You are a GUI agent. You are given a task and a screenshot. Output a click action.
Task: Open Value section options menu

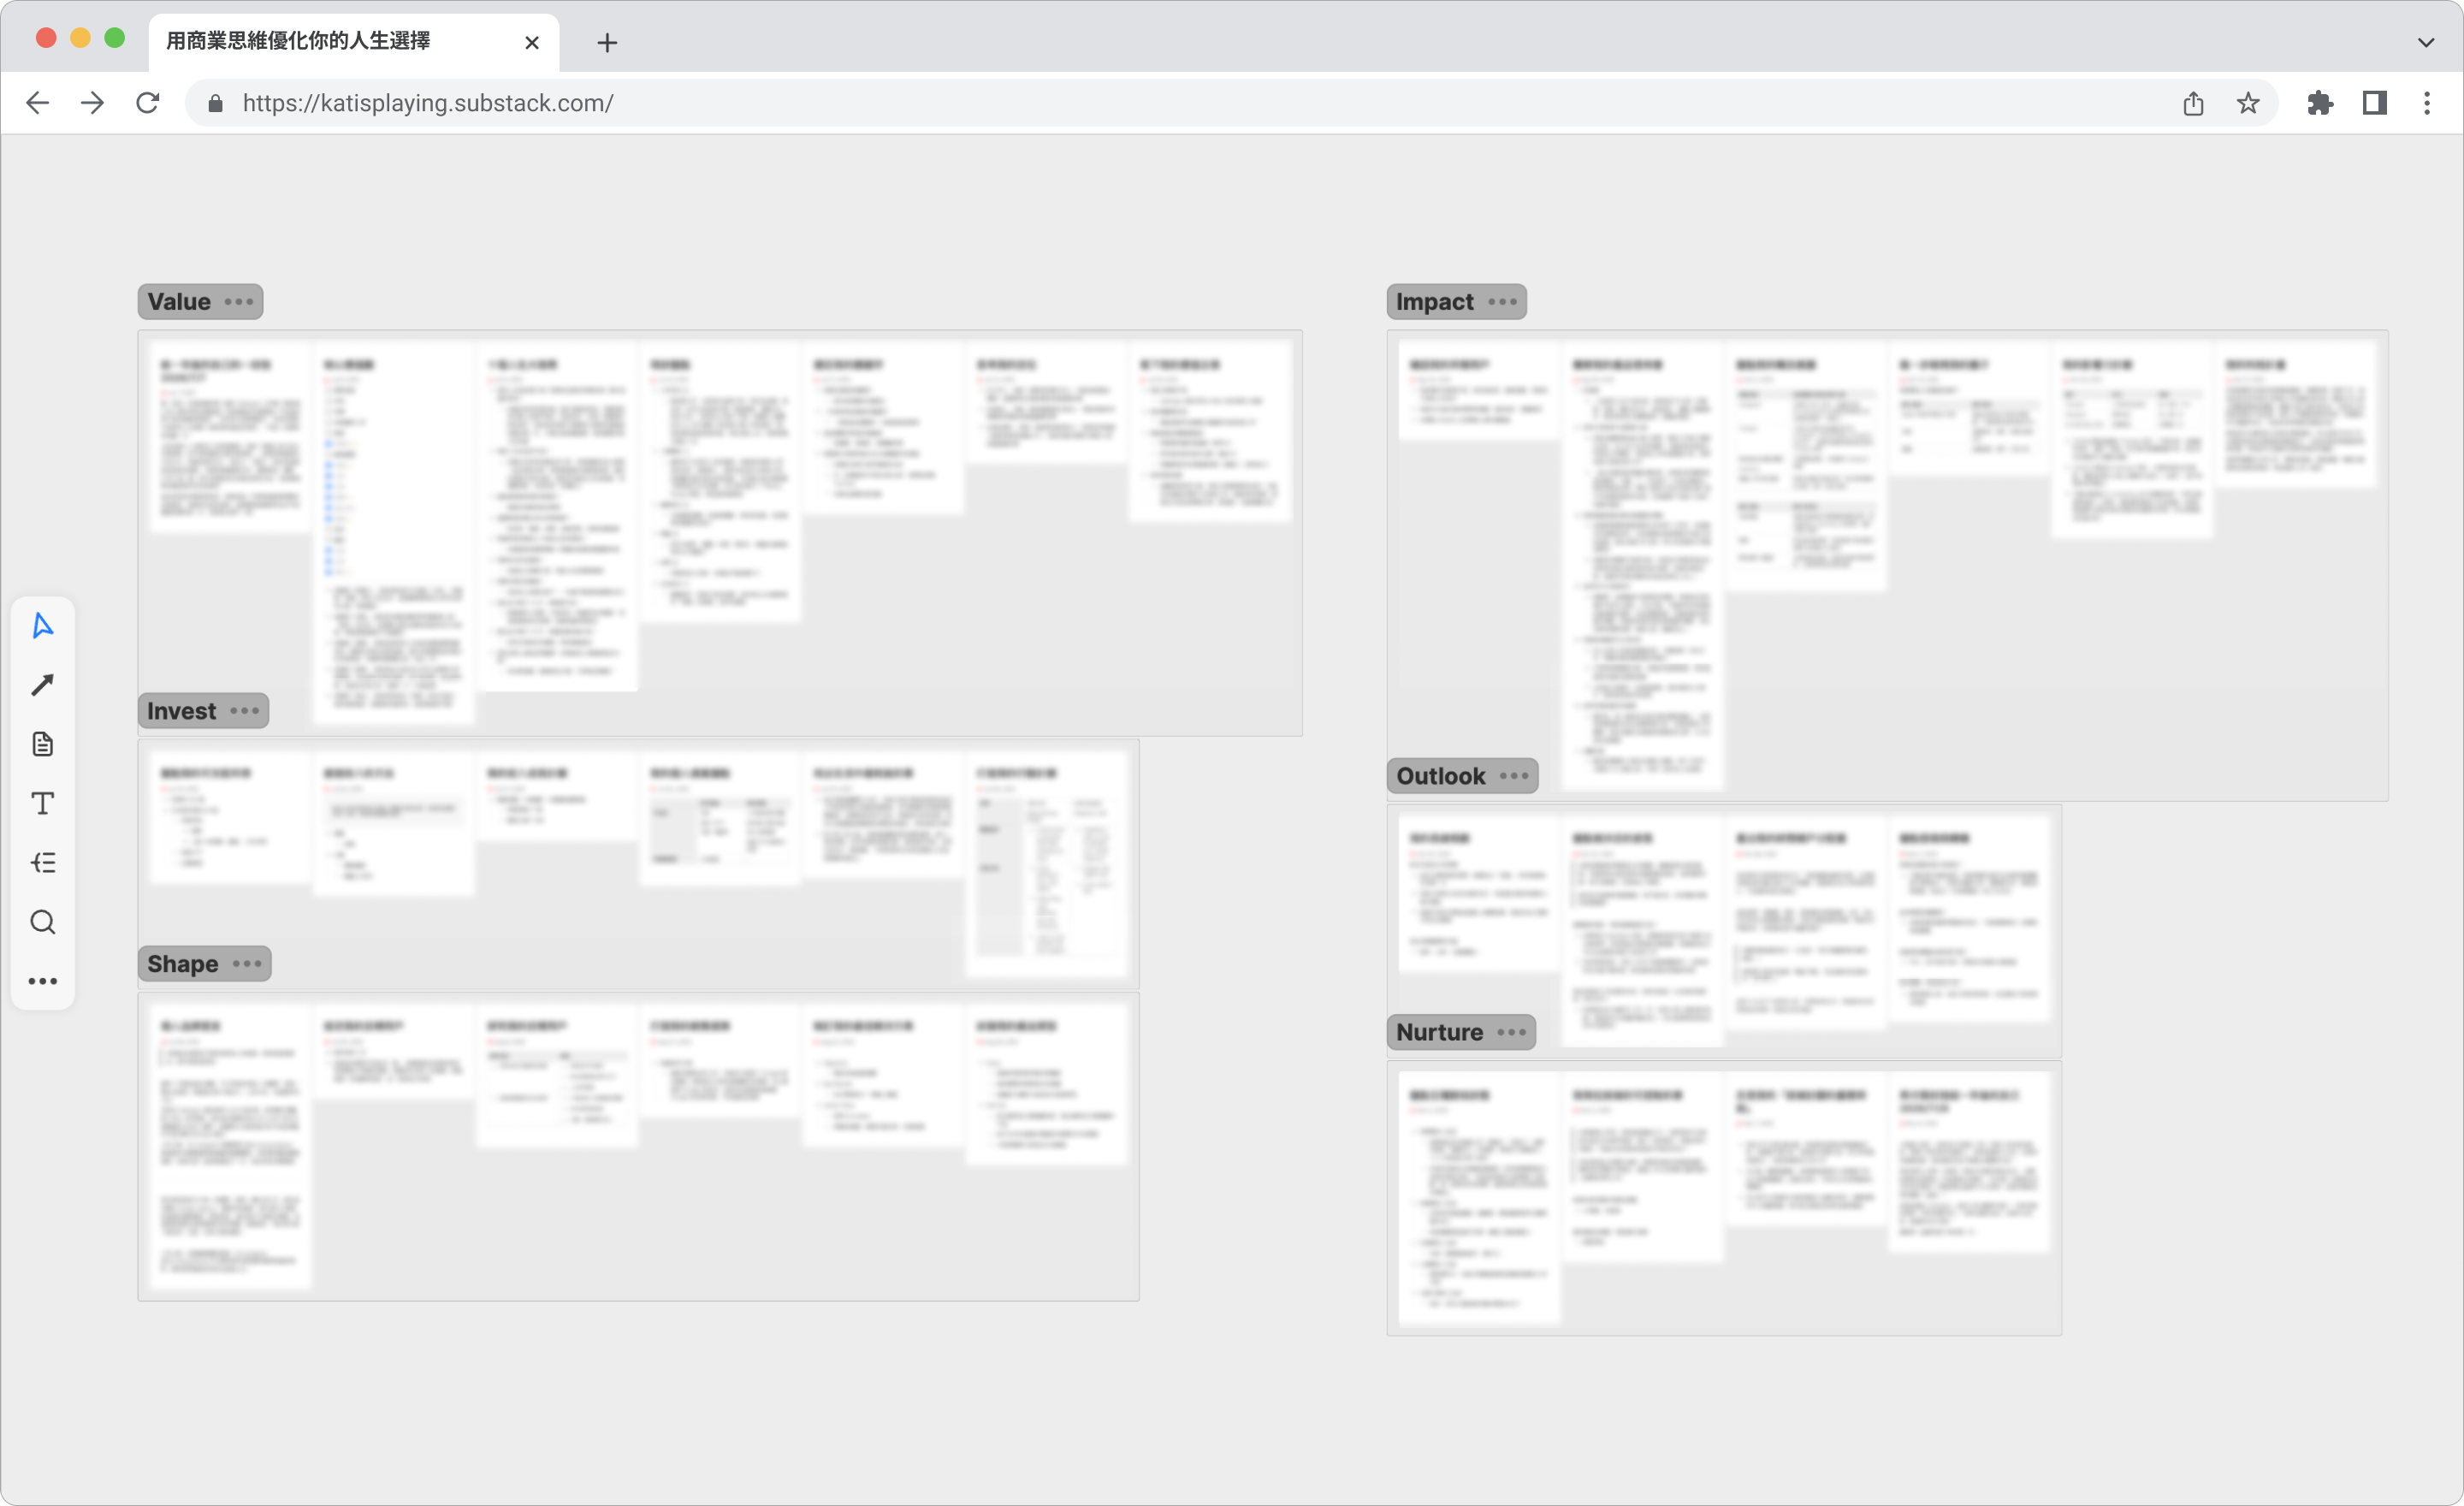click(x=239, y=302)
